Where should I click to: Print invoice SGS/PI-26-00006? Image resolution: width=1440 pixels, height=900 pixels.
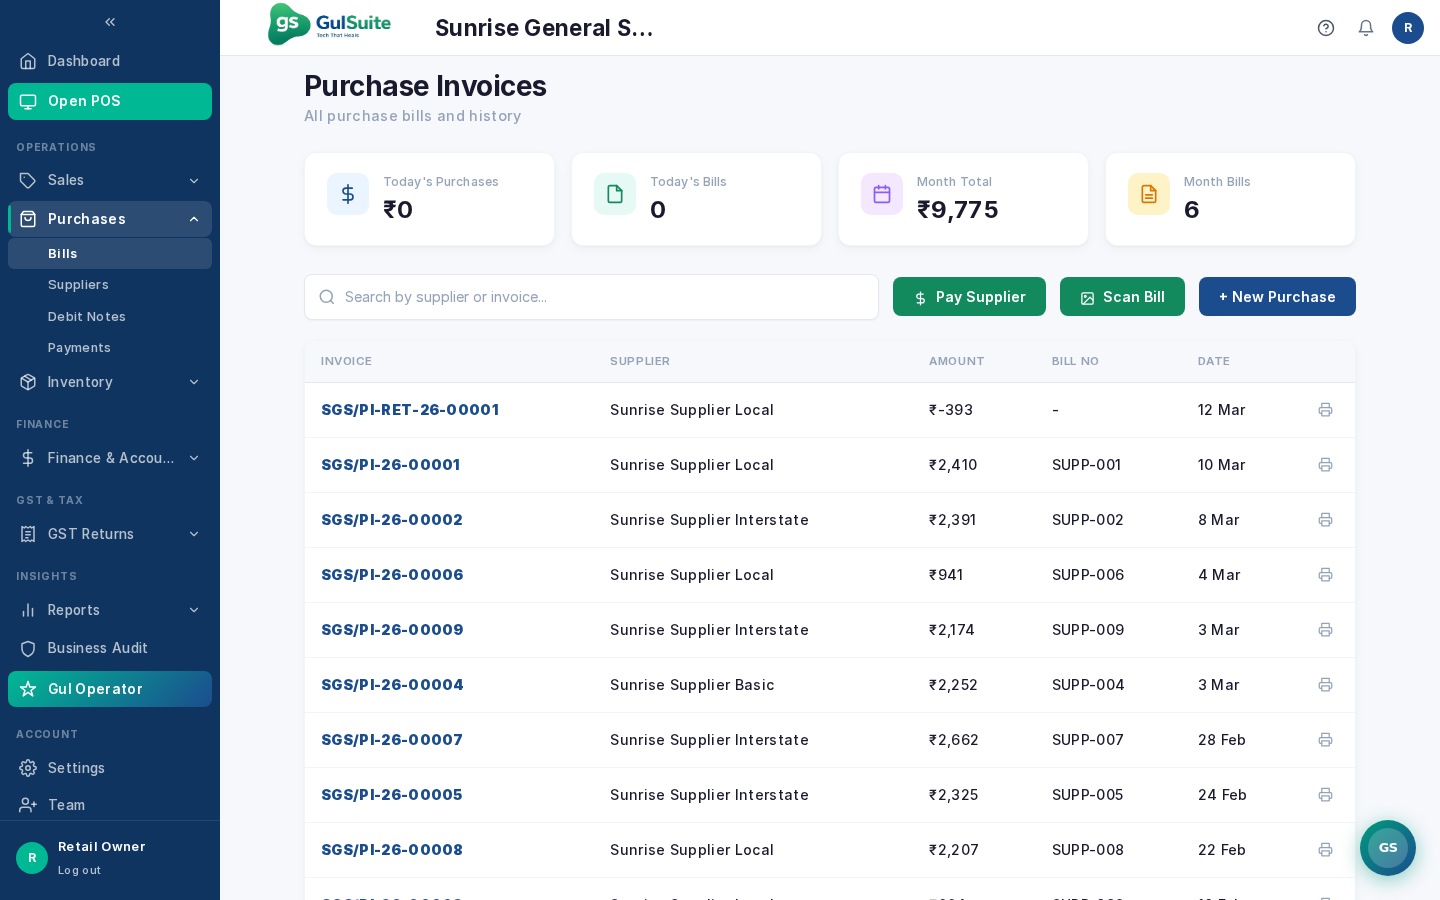click(x=1325, y=575)
